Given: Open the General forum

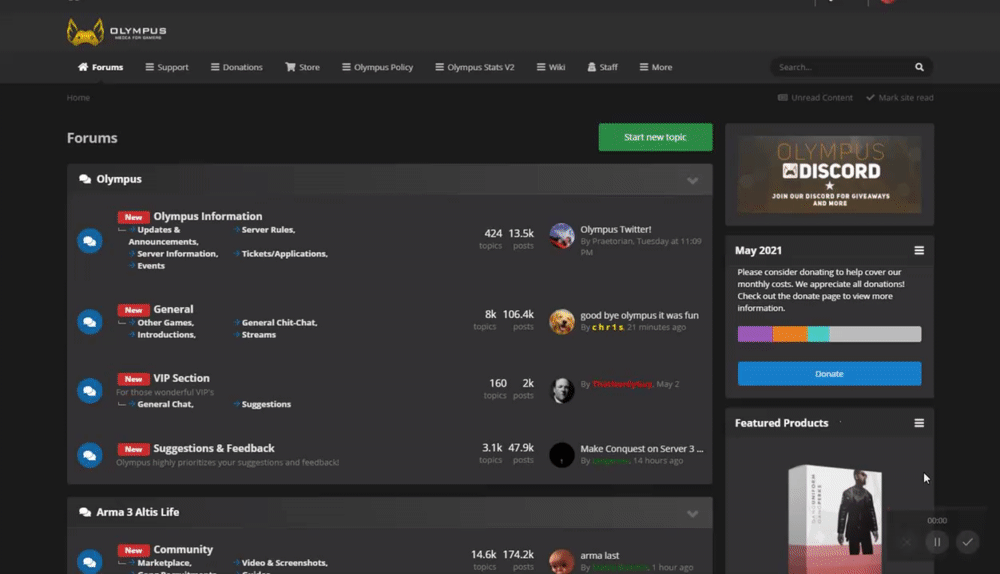Looking at the screenshot, I should pos(173,309).
